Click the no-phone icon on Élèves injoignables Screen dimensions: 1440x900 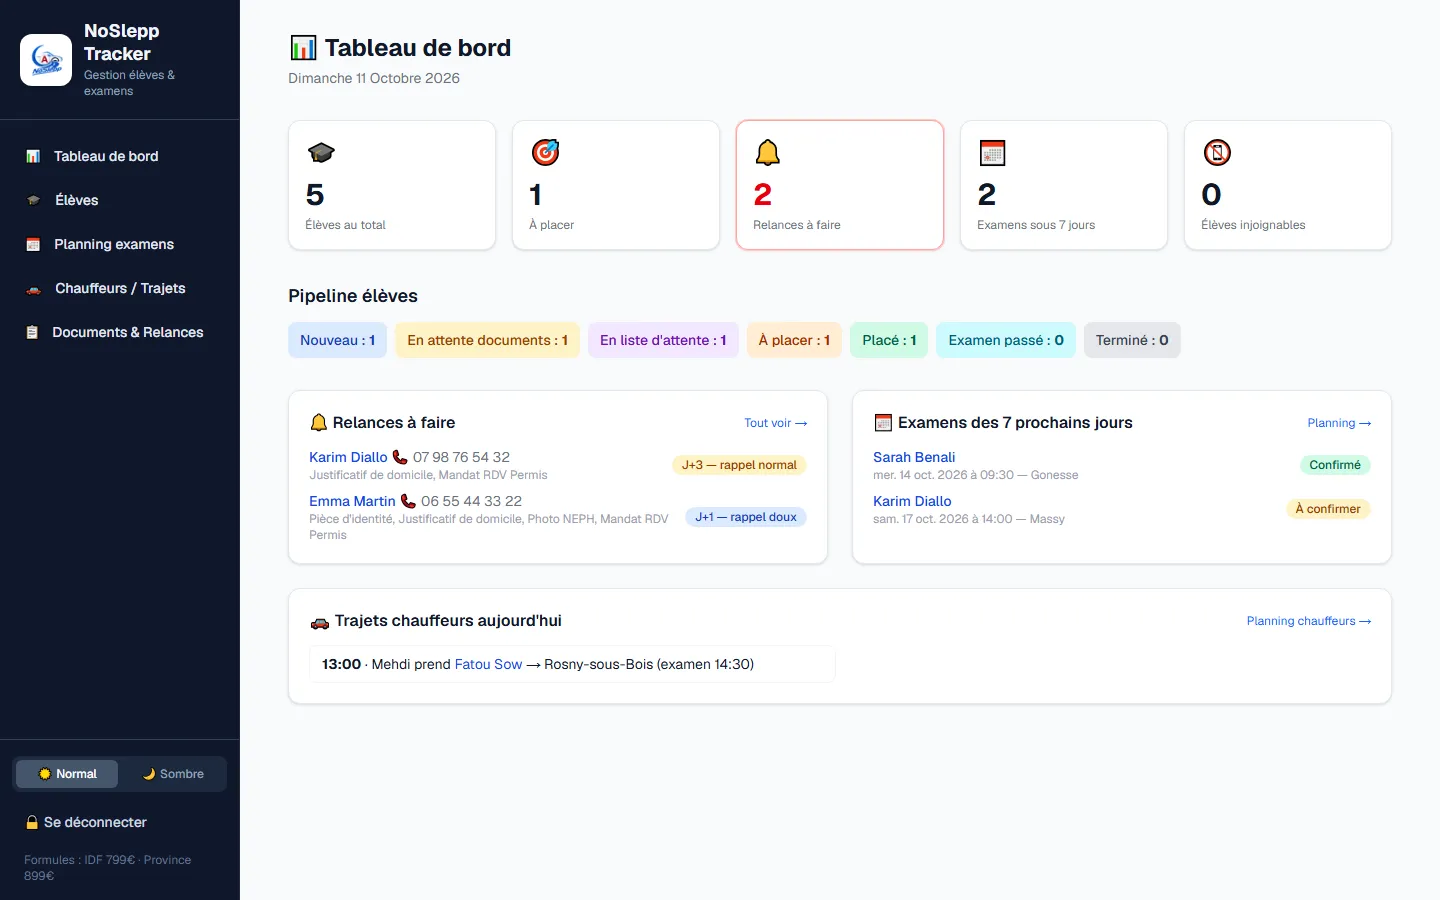pos(1217,152)
